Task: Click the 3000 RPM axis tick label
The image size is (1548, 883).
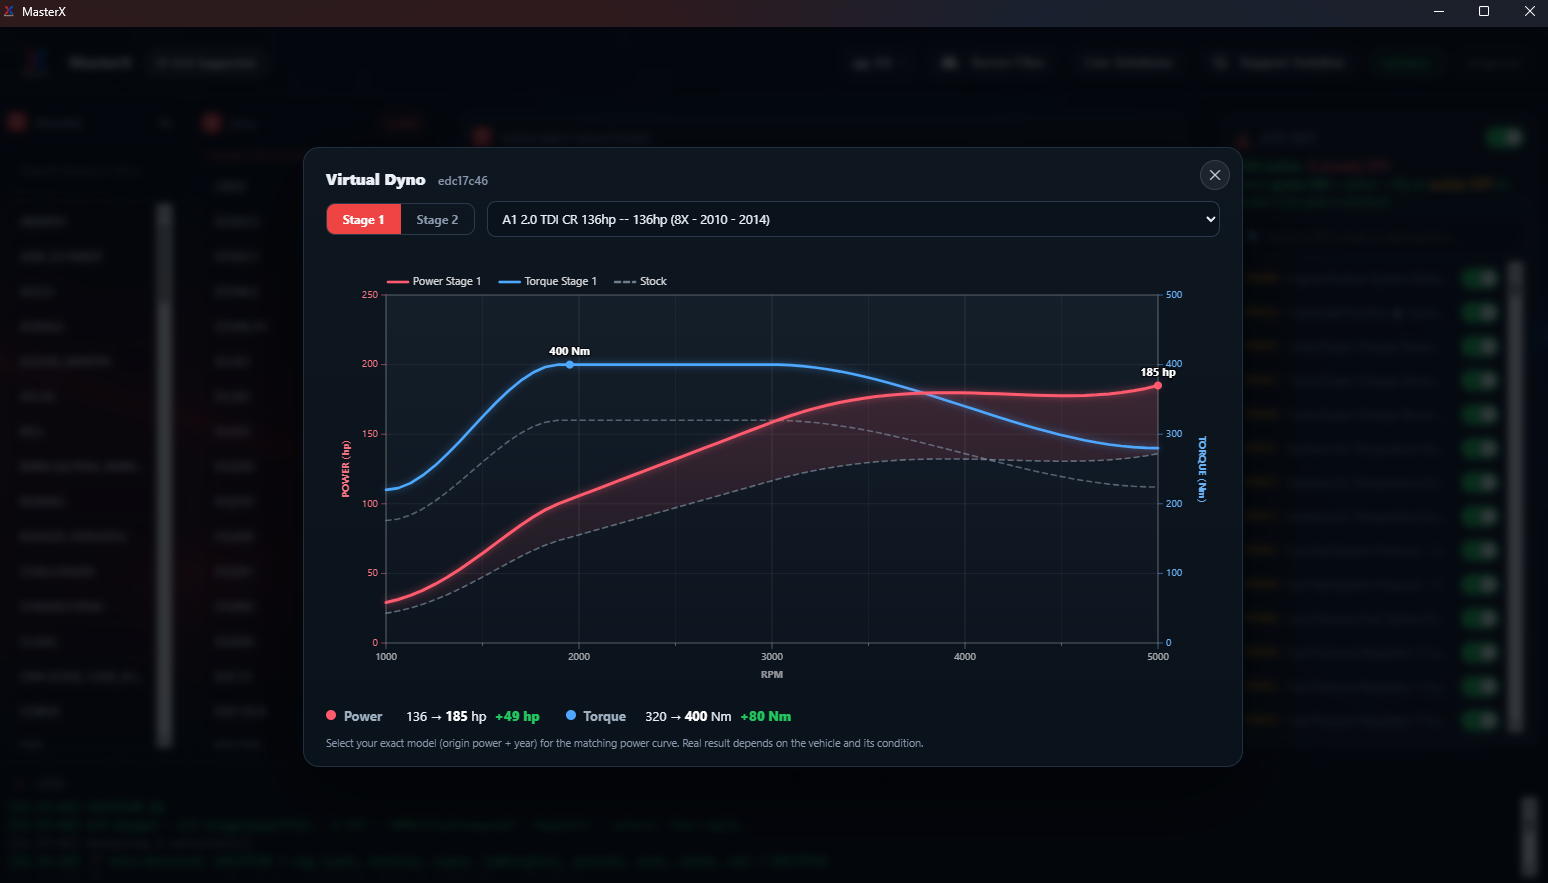Action: click(x=772, y=657)
